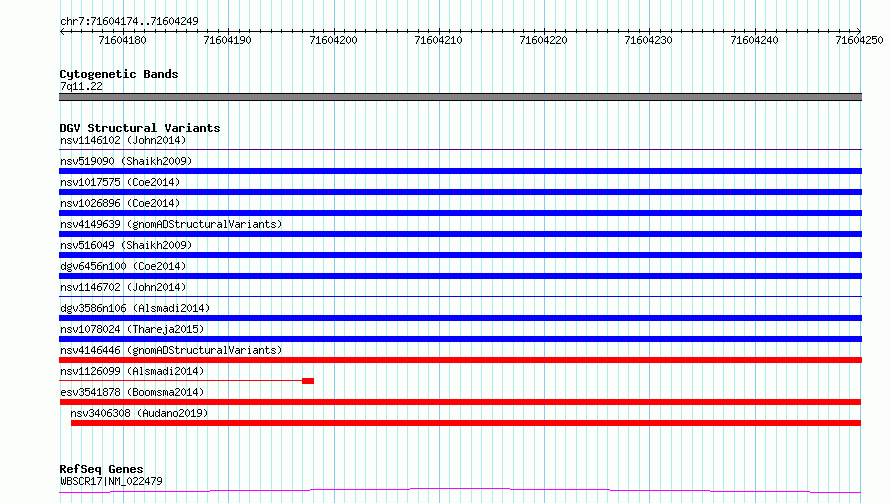Click the blue bar for nsv1017575
The image size is (890, 503).
coord(460,192)
